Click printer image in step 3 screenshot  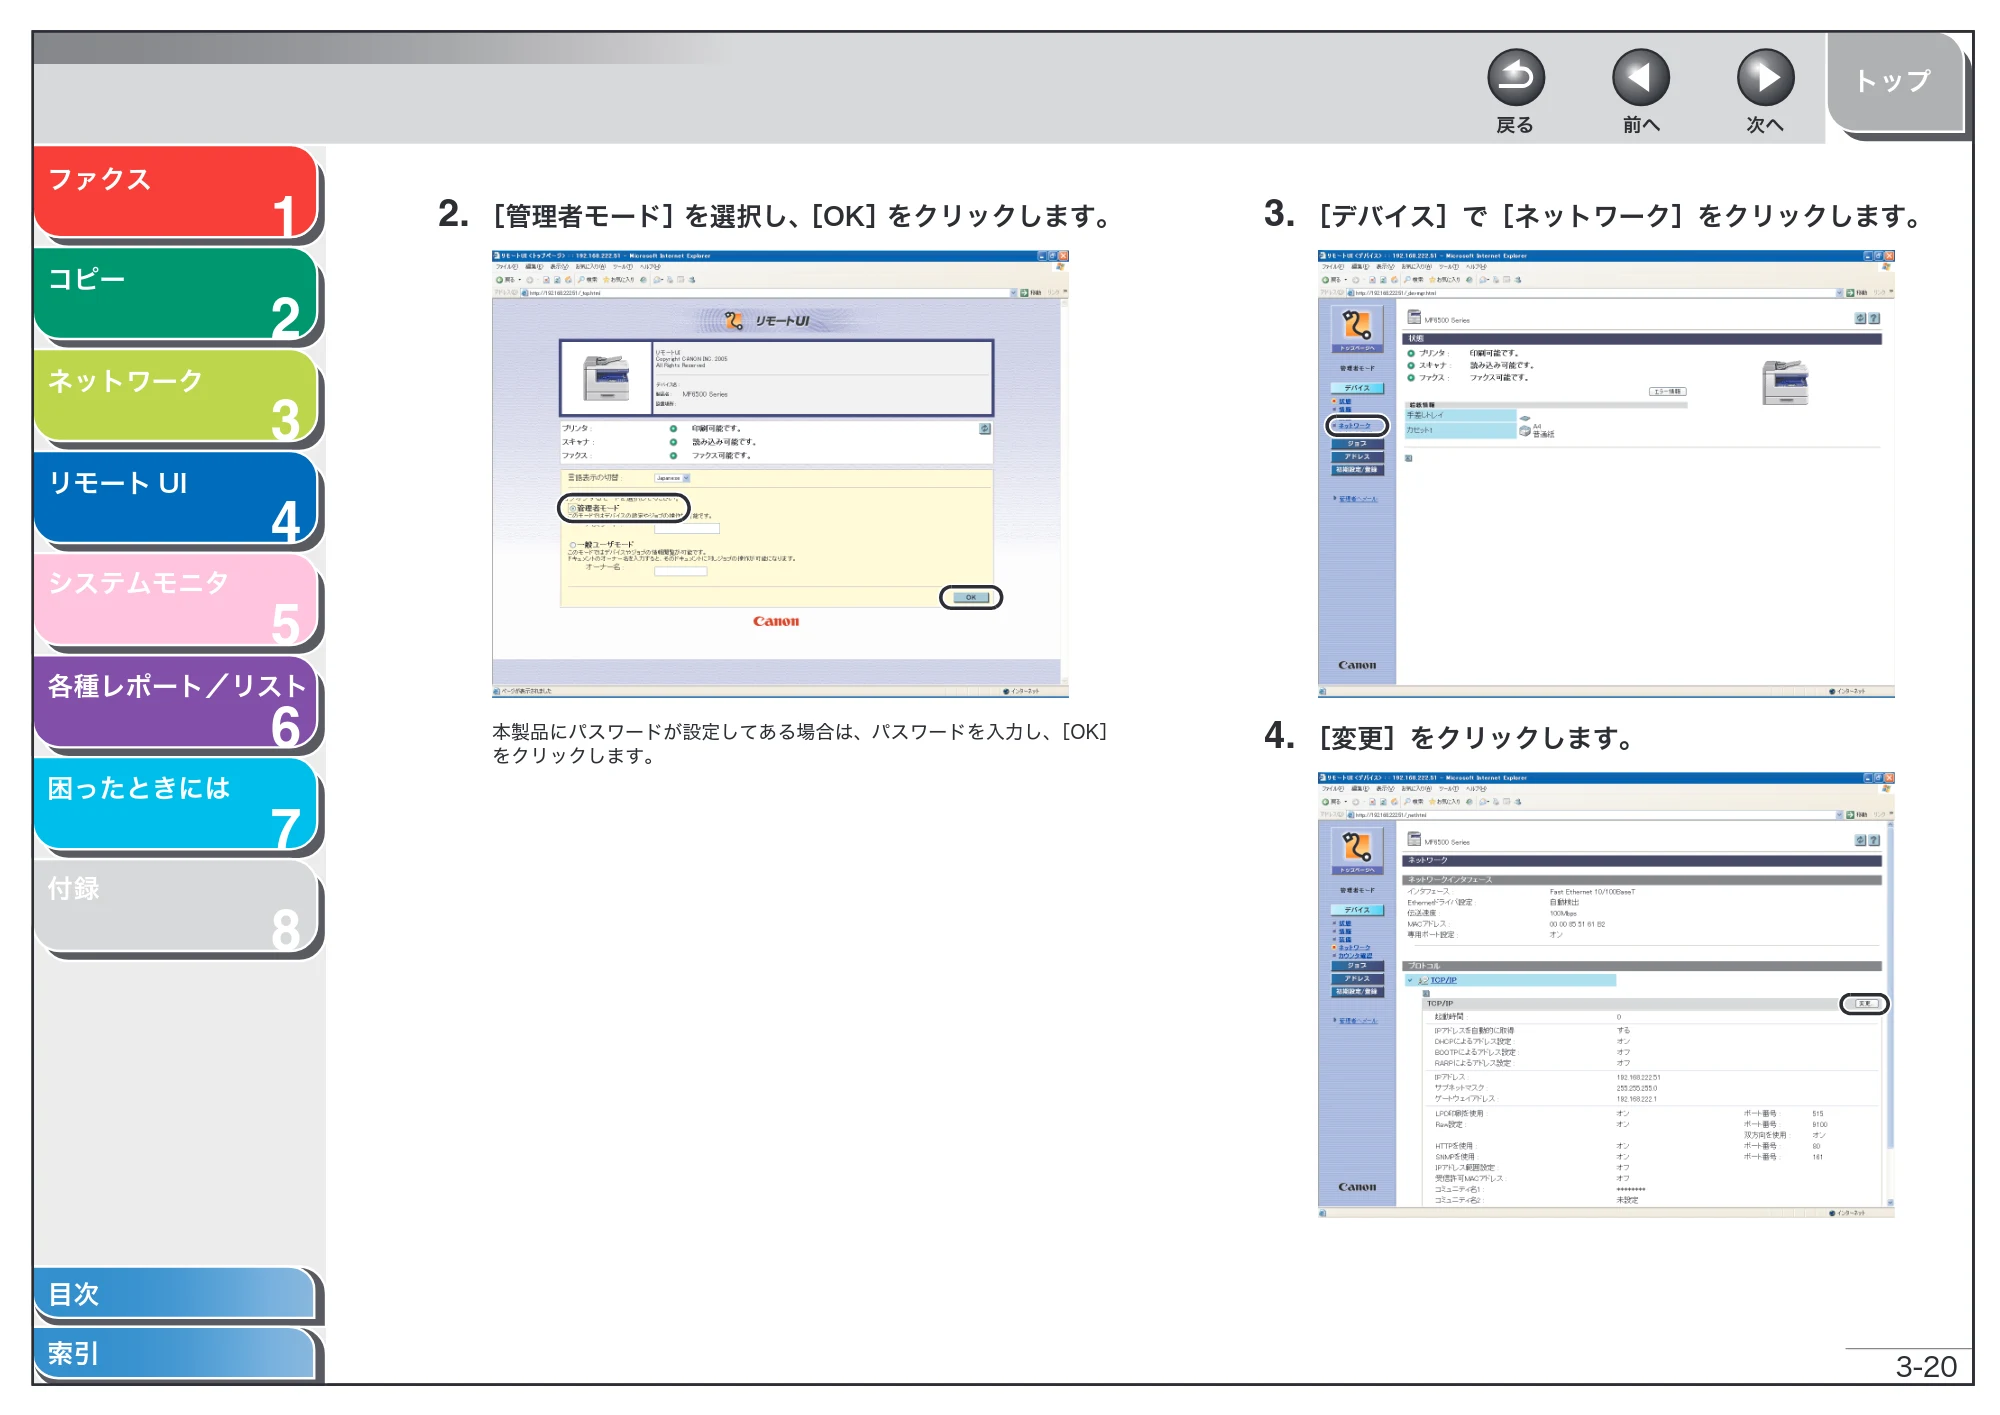point(1785,382)
